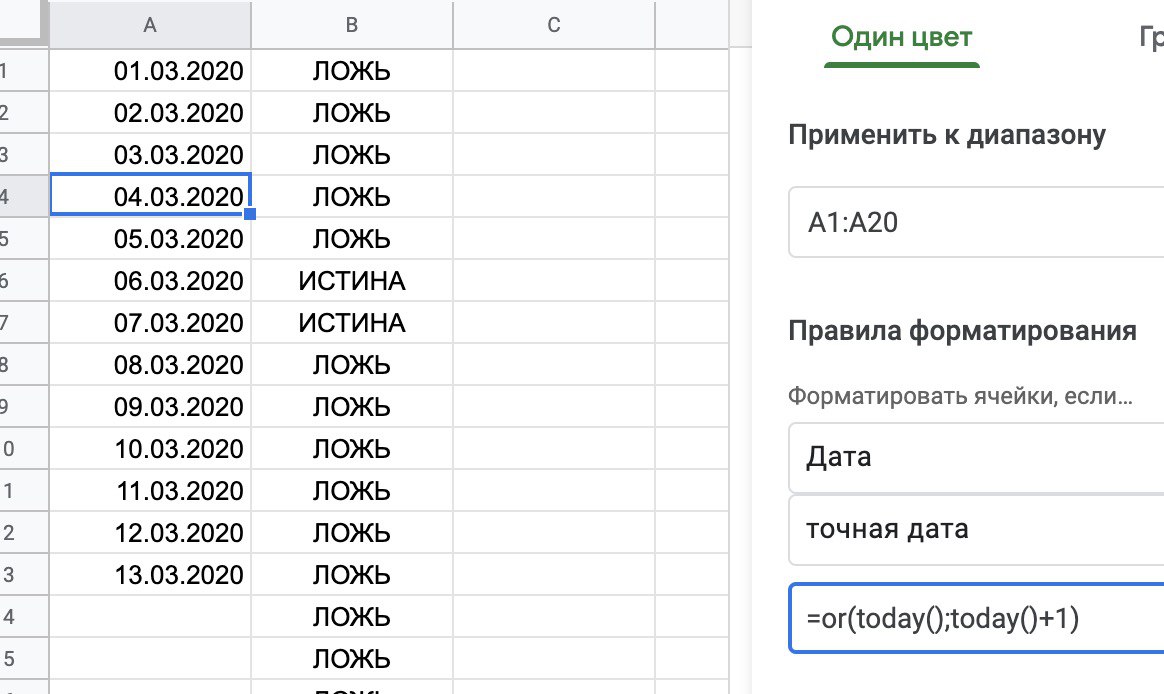
Task: Click the empty column C cell in first row
Action: tap(554, 72)
